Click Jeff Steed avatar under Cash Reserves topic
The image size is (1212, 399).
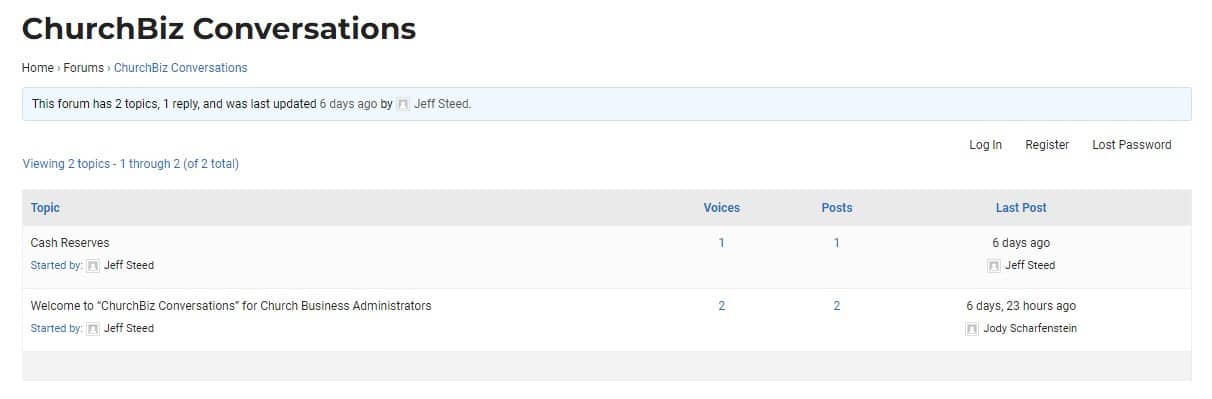coord(93,266)
